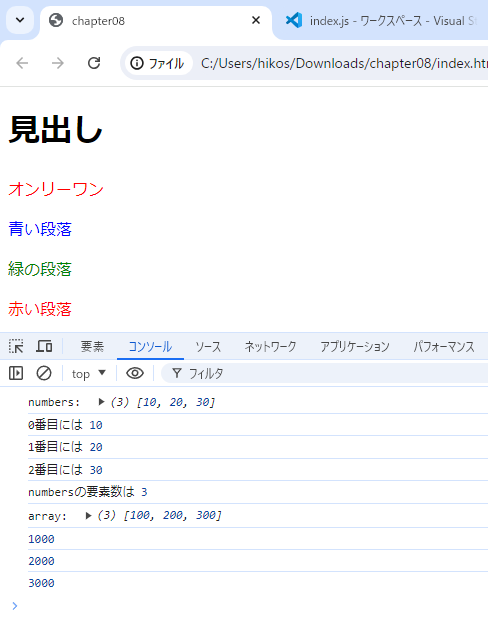Click the green 緑の段落 paragraph
The height and width of the screenshot is (629, 488).
coord(40,269)
